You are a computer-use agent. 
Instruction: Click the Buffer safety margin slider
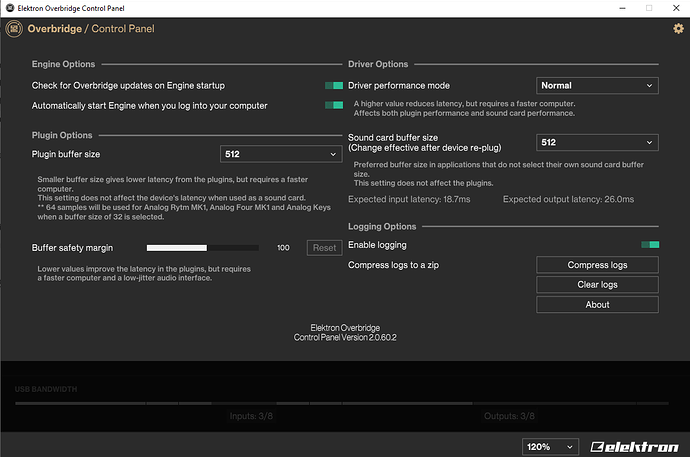(202, 248)
